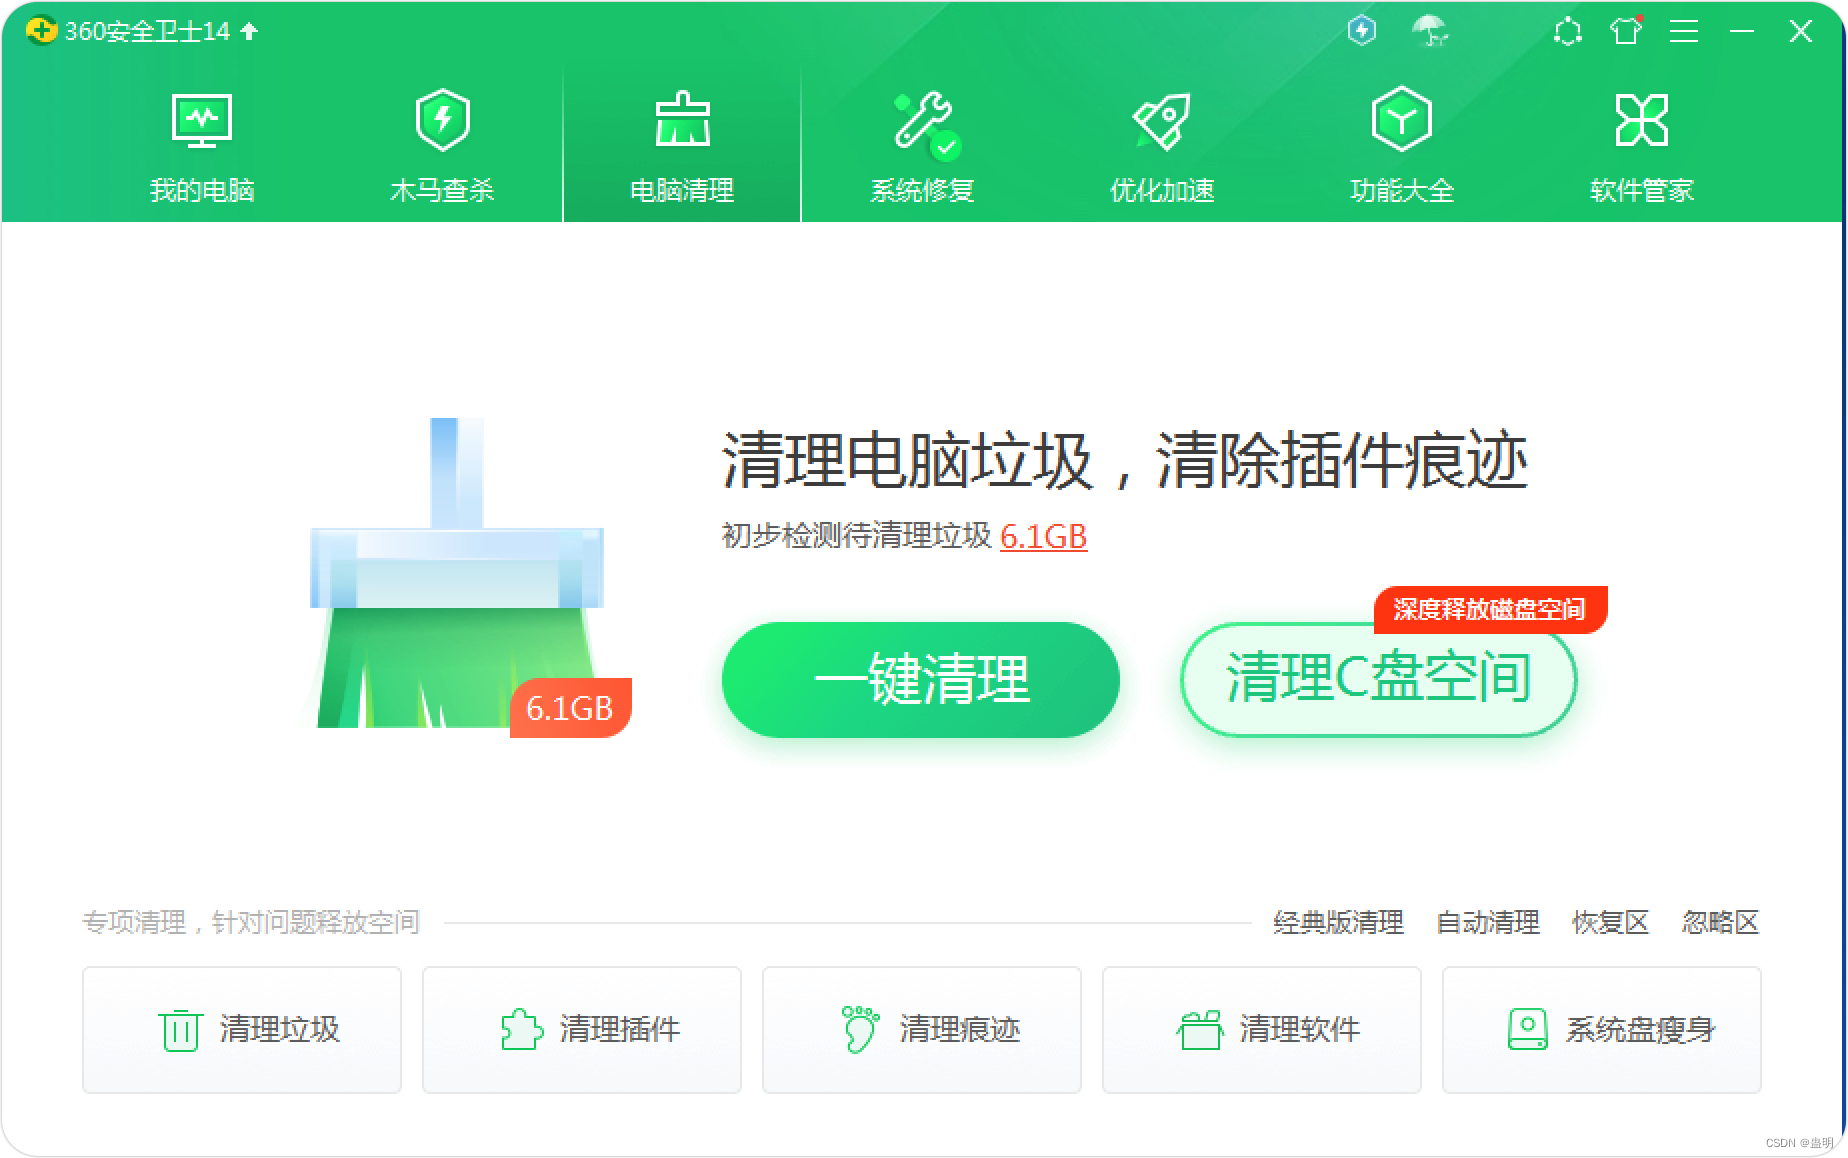
Task: Open the 6.1GB detected junk link
Action: point(1043,538)
